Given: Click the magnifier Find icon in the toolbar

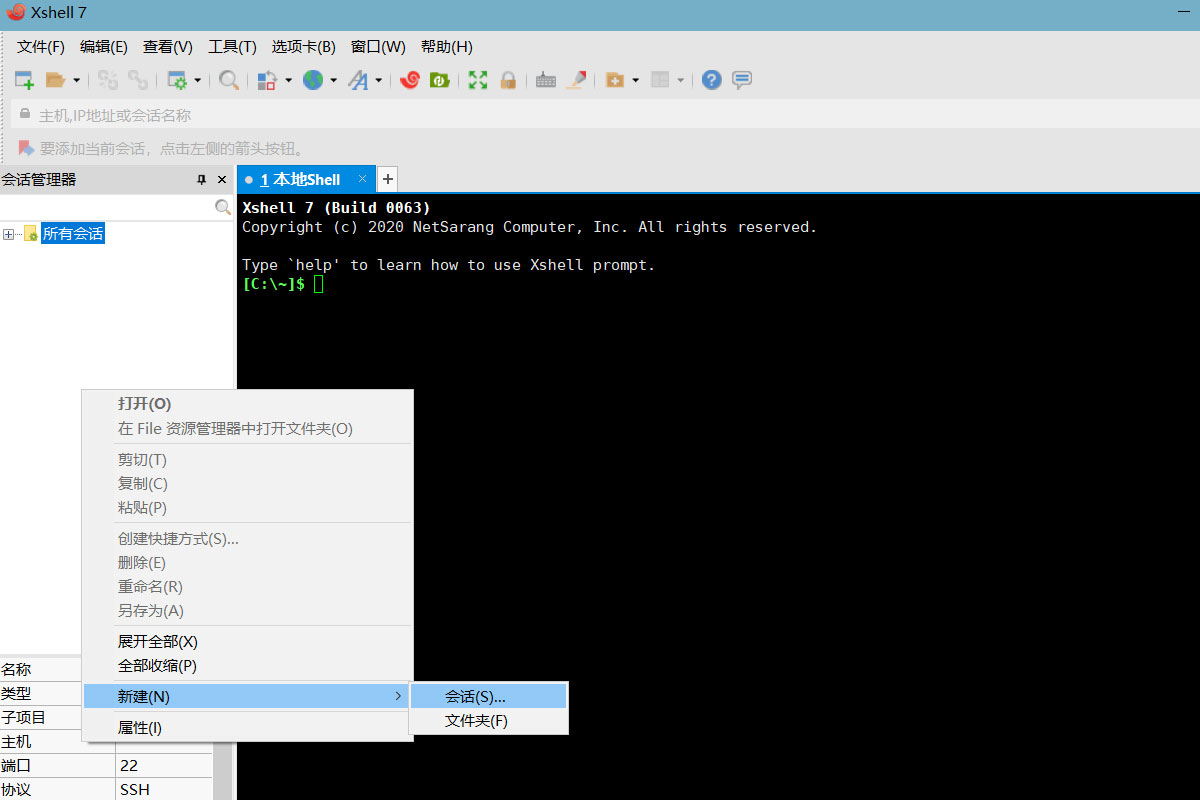Looking at the screenshot, I should pyautogui.click(x=229, y=80).
